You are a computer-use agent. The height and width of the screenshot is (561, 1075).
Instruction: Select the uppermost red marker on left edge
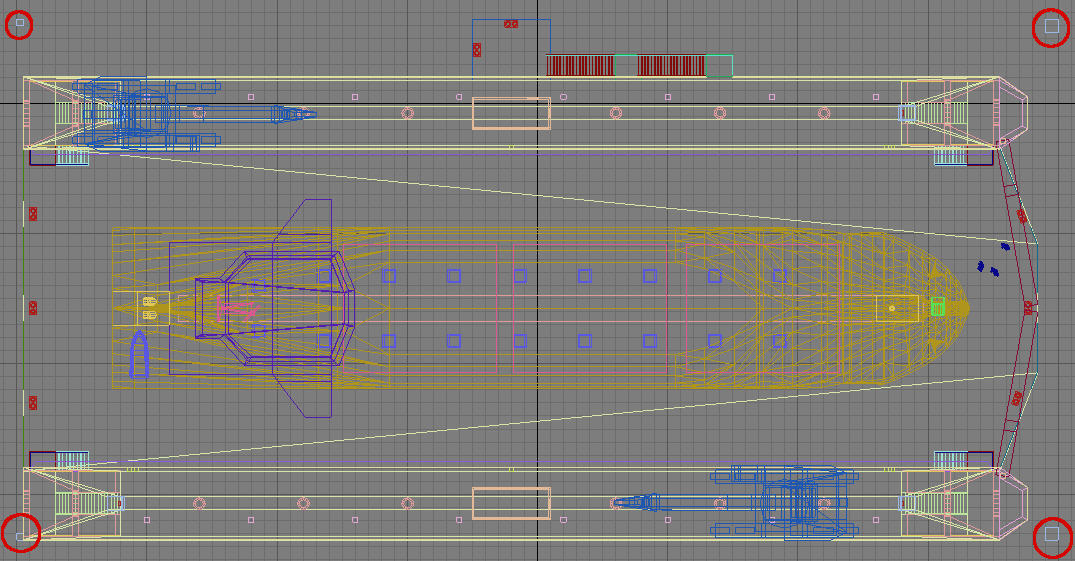33,213
